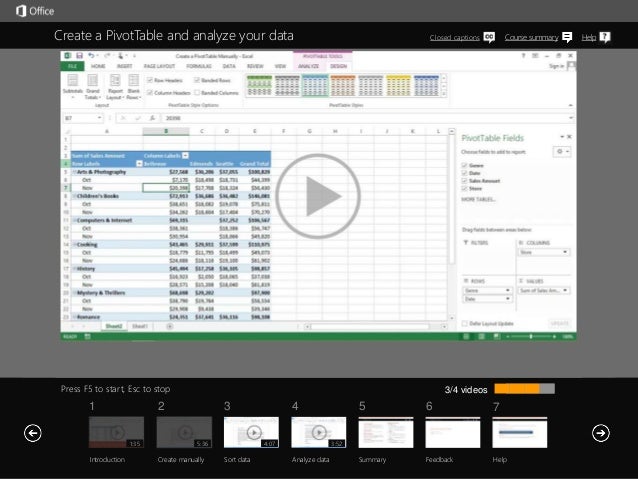Click the closed captions CC icon

point(489,37)
